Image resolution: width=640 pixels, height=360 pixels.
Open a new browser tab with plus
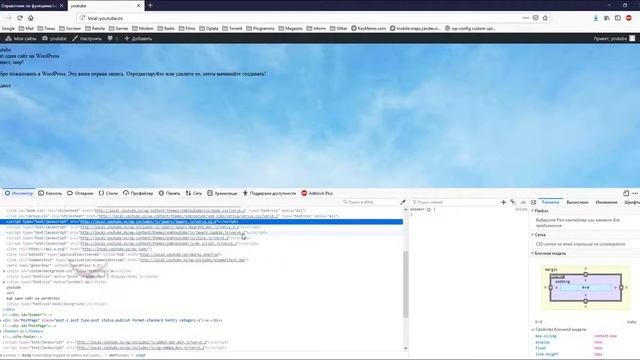click(150, 5)
